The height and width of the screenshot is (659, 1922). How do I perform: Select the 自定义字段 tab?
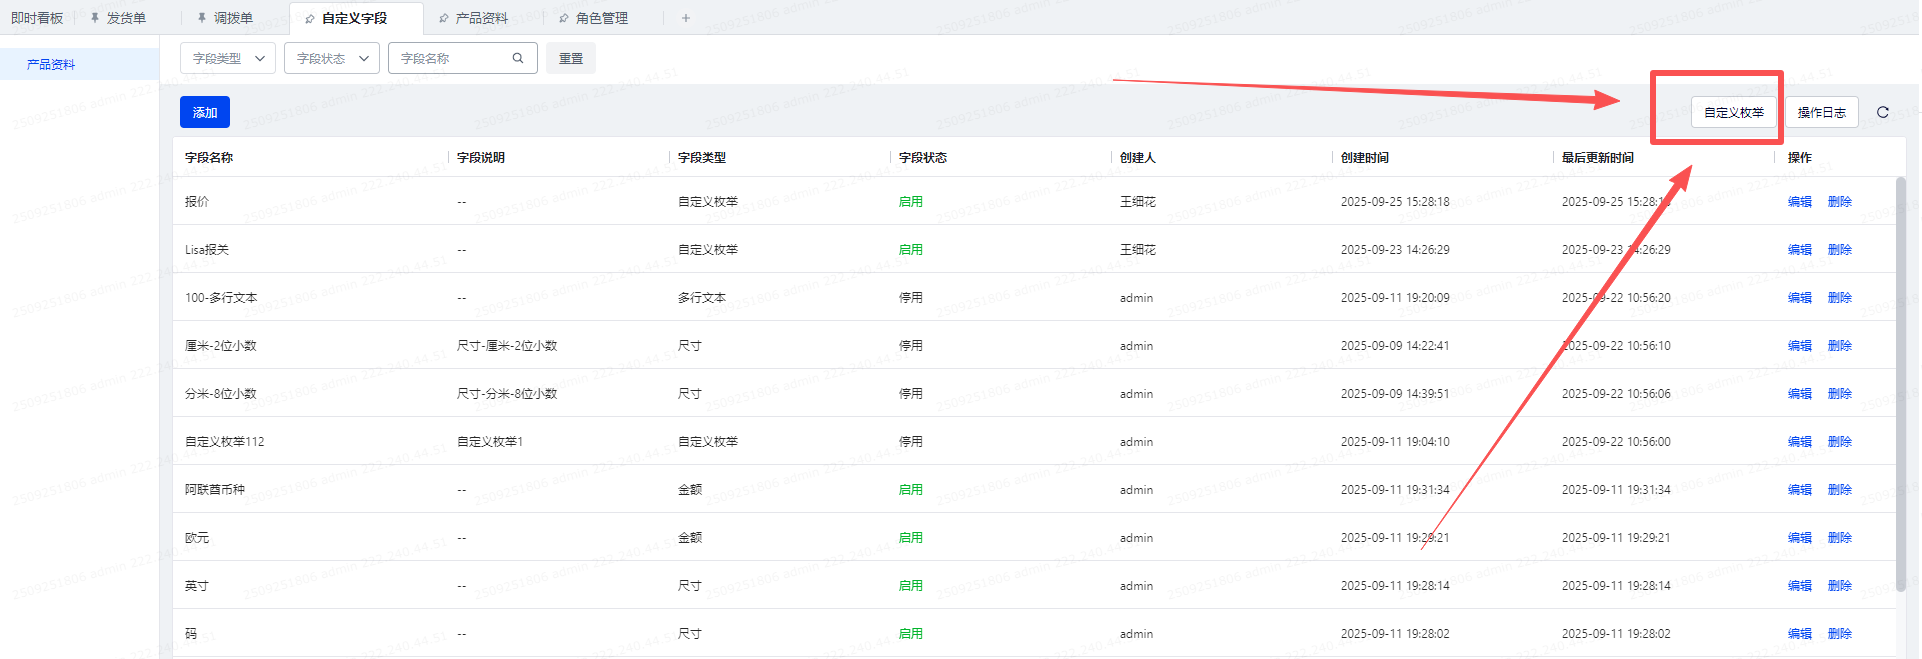[x=354, y=18]
